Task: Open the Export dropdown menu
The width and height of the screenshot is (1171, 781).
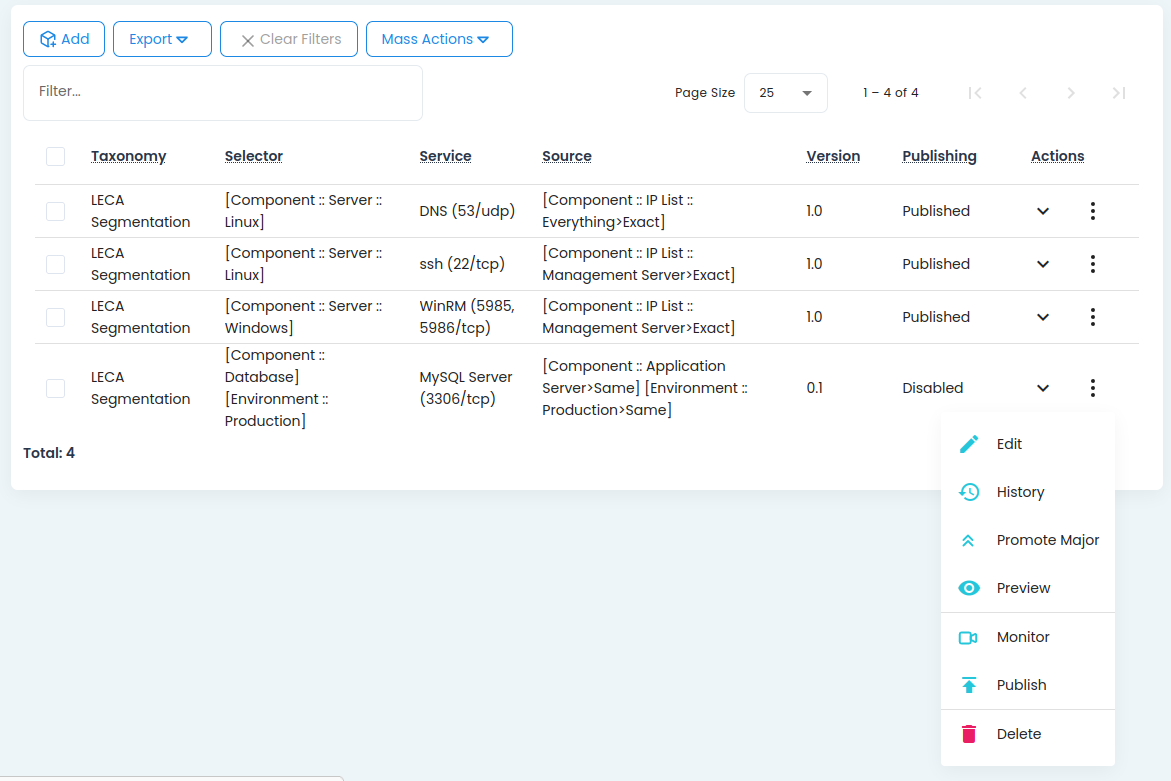Action: [x=162, y=39]
